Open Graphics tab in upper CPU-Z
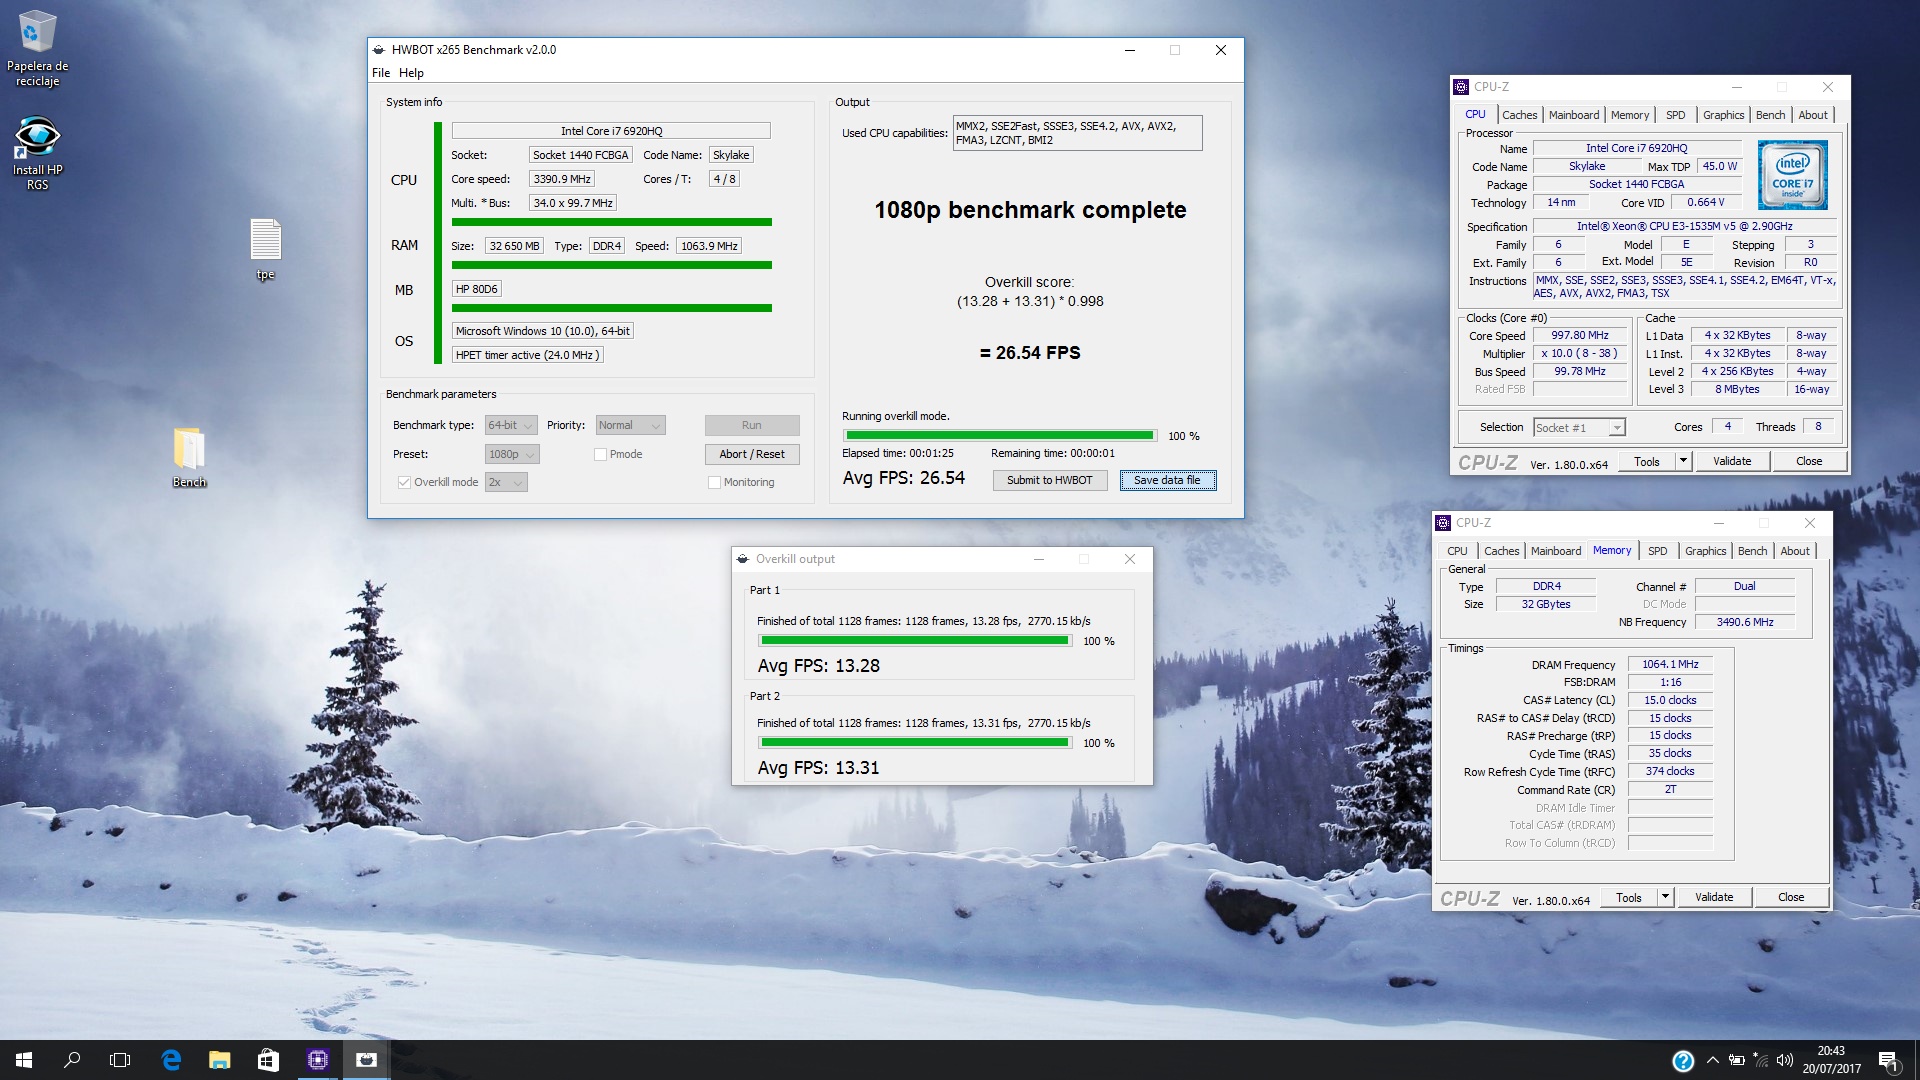This screenshot has height=1080, width=1920. (1723, 115)
